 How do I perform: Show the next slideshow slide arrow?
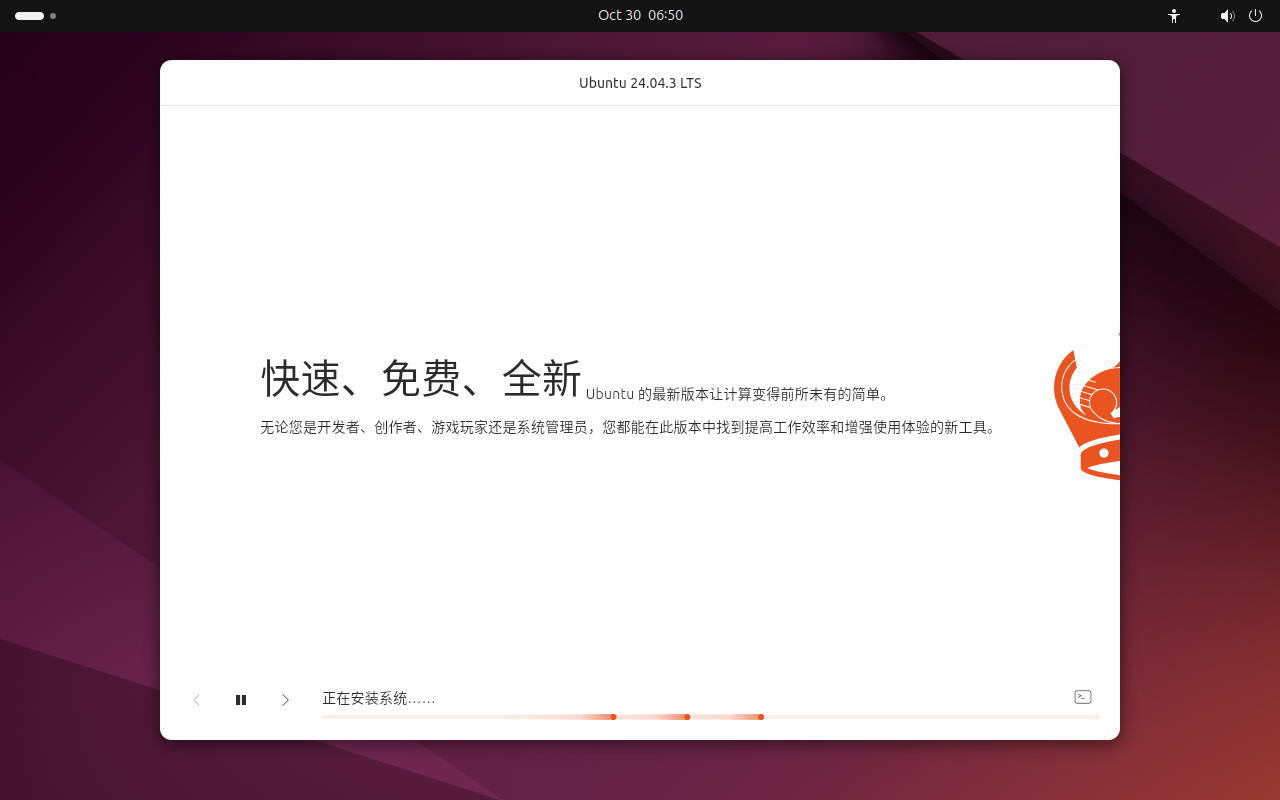click(x=286, y=700)
